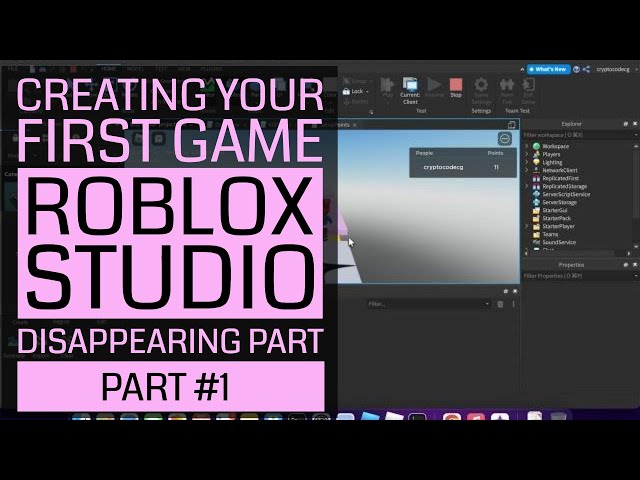
Task: Close the Output panel
Action: [x=515, y=291]
